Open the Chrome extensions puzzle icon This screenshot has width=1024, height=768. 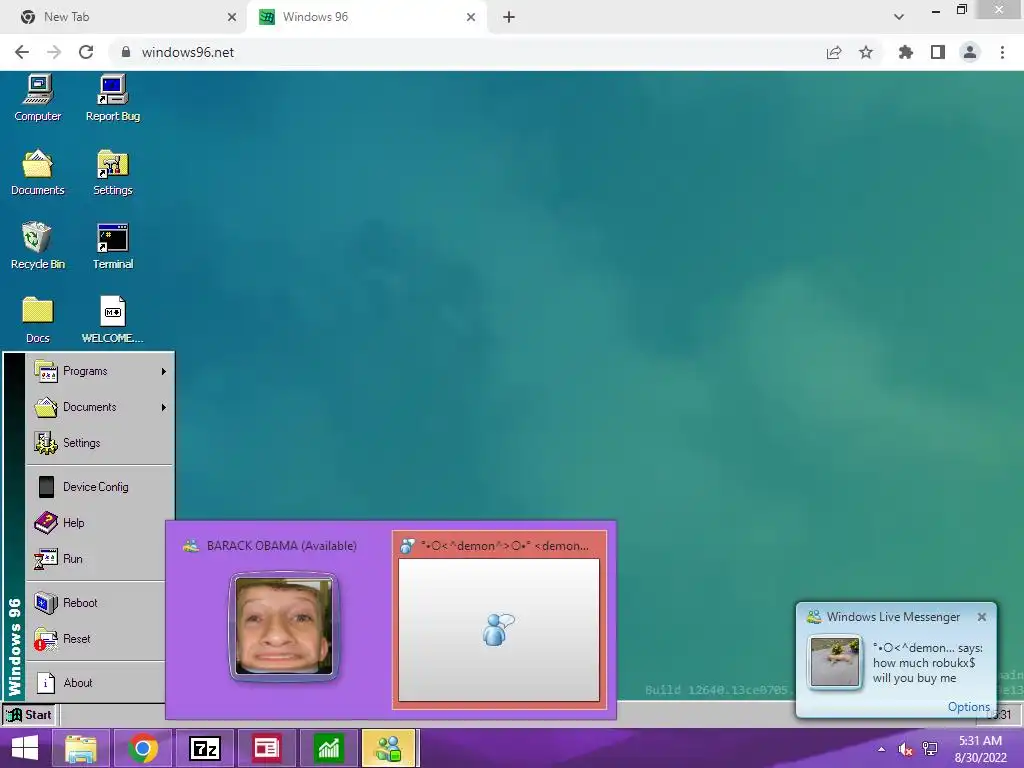pos(906,52)
